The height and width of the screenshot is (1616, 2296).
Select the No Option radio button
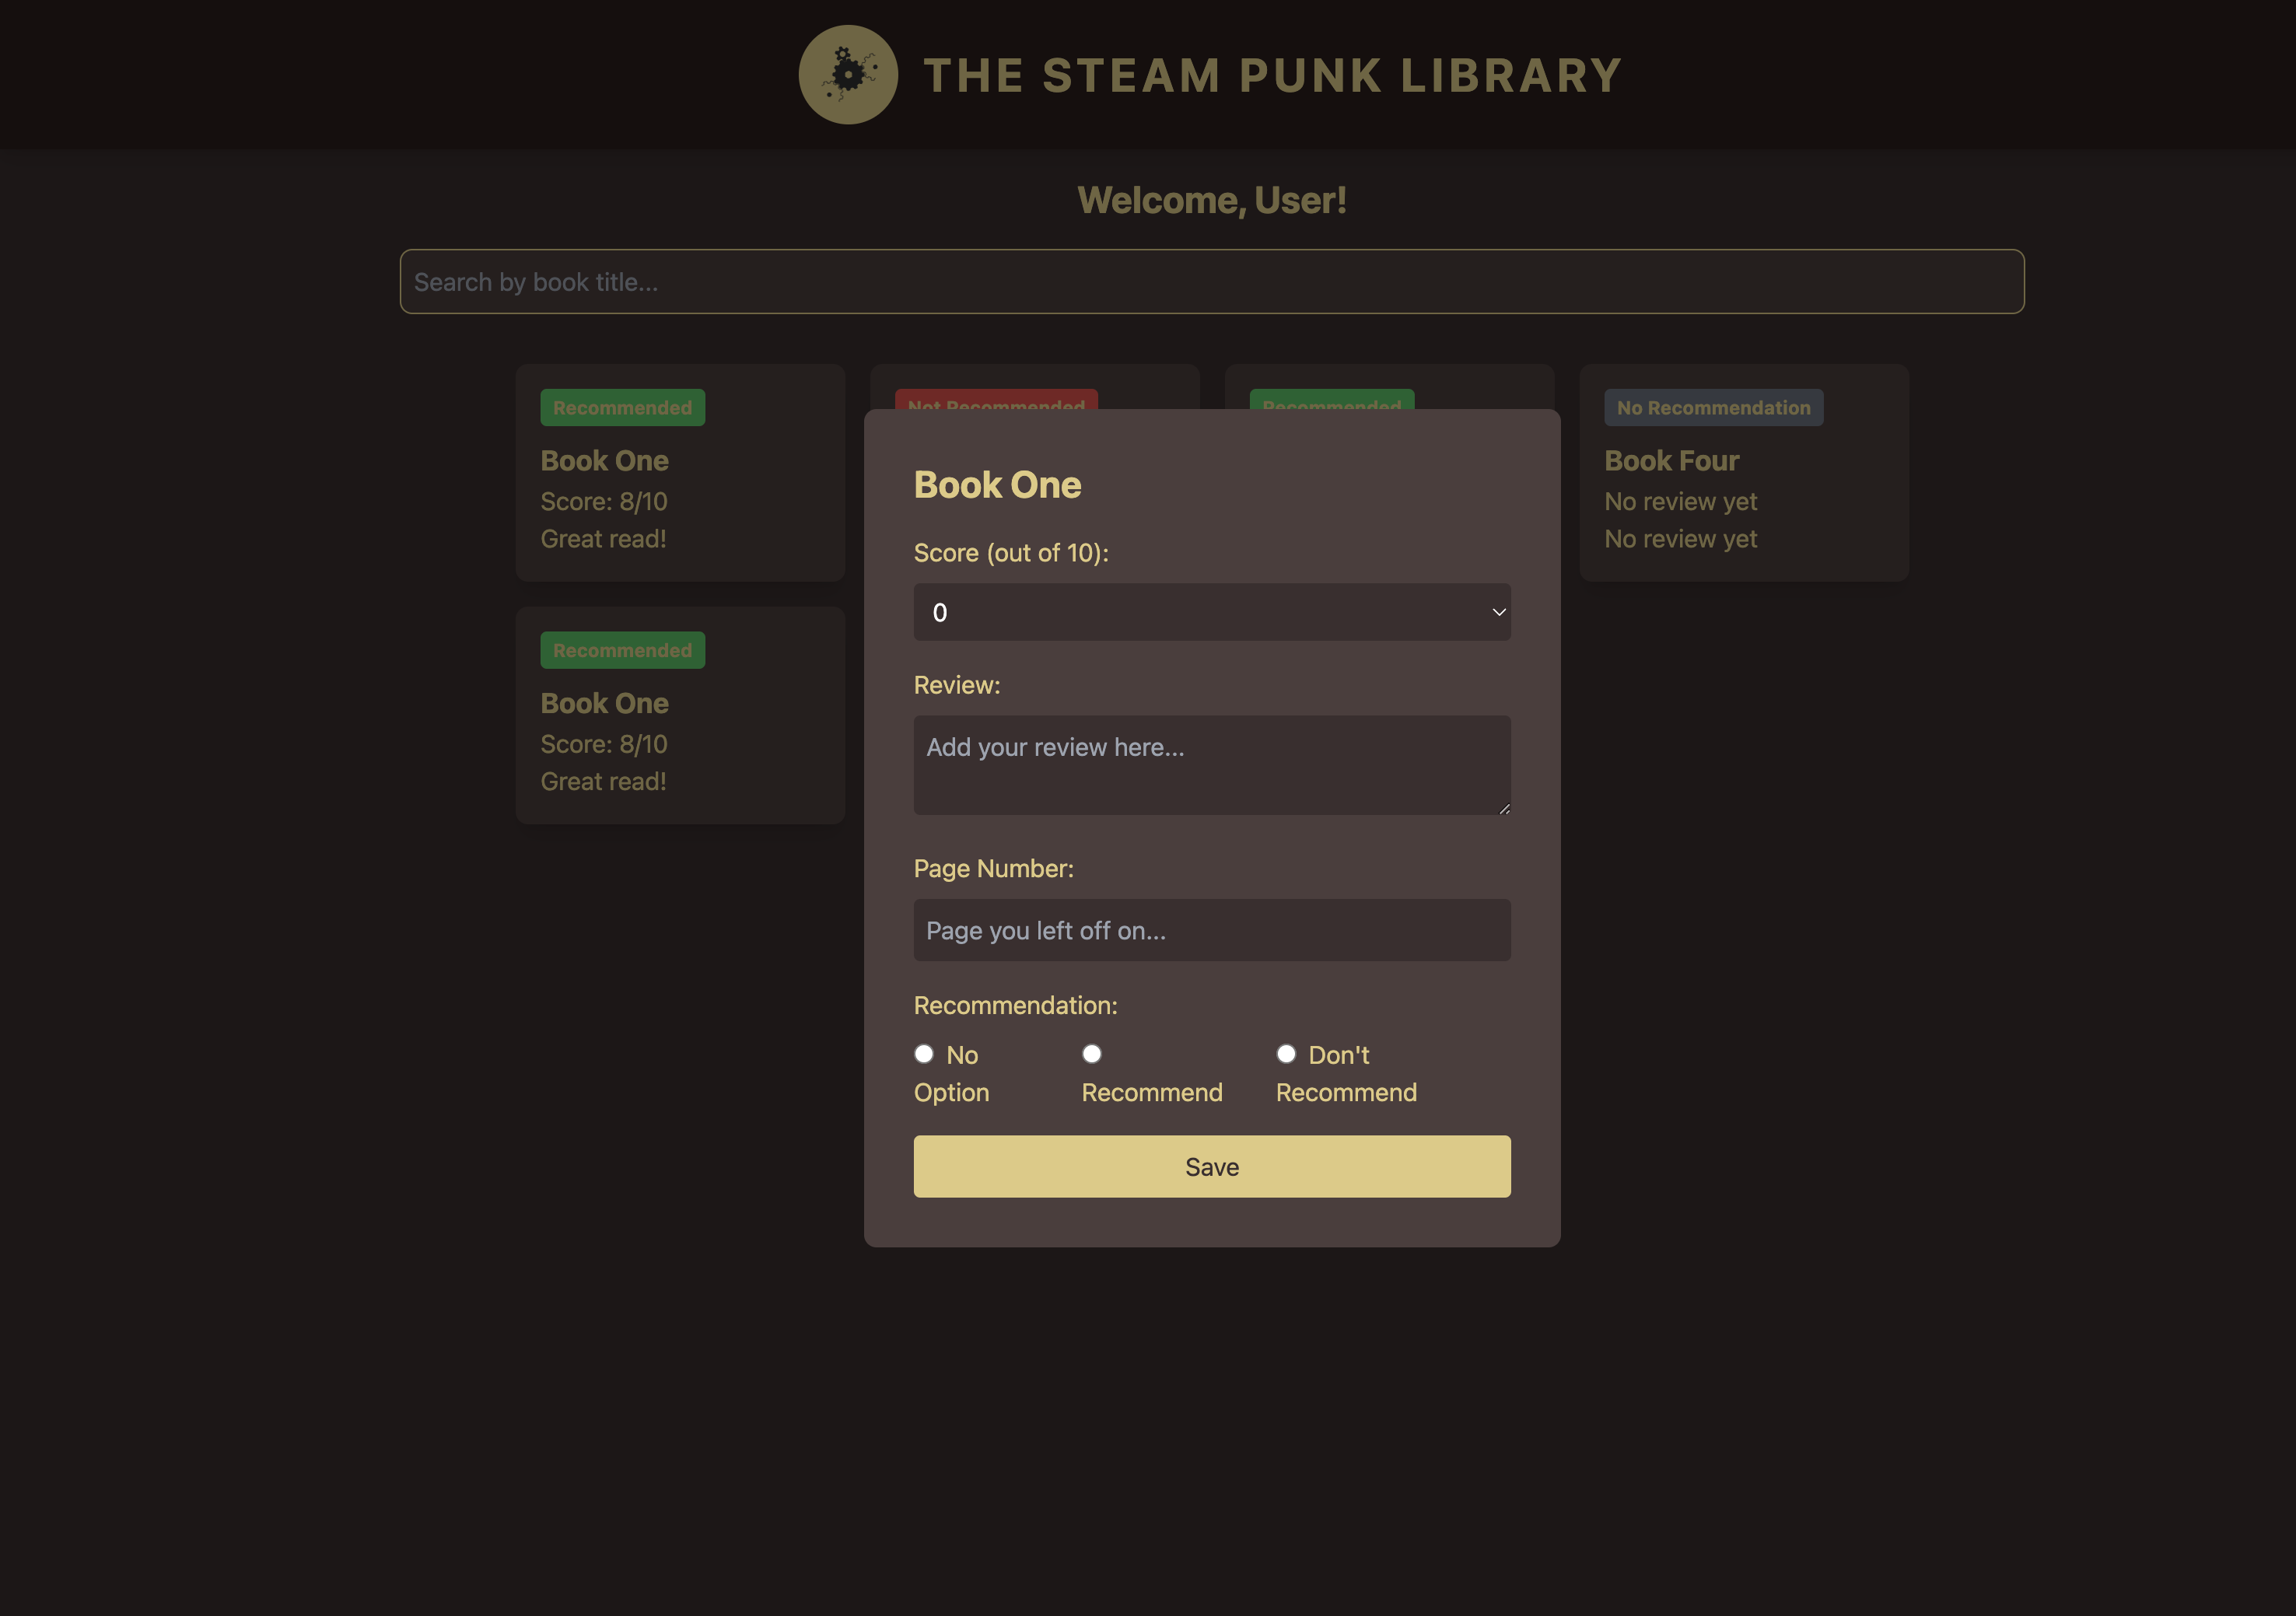(924, 1054)
